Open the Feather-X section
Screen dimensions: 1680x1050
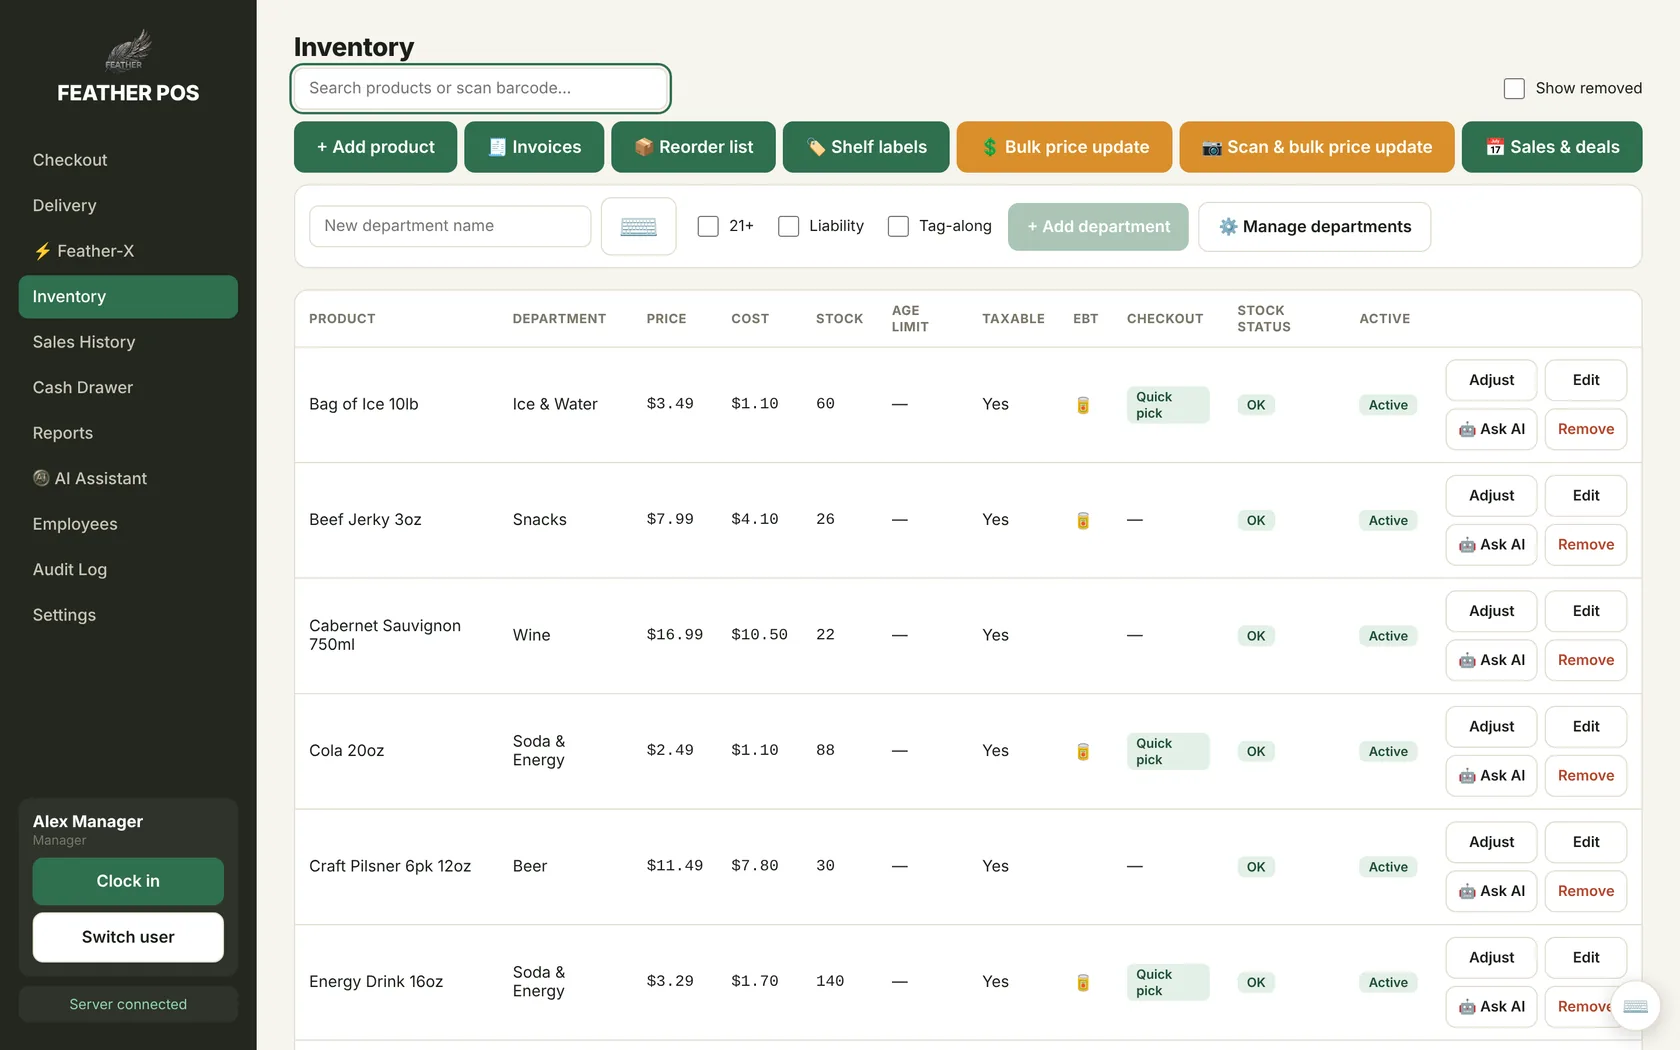pyautogui.click(x=128, y=251)
